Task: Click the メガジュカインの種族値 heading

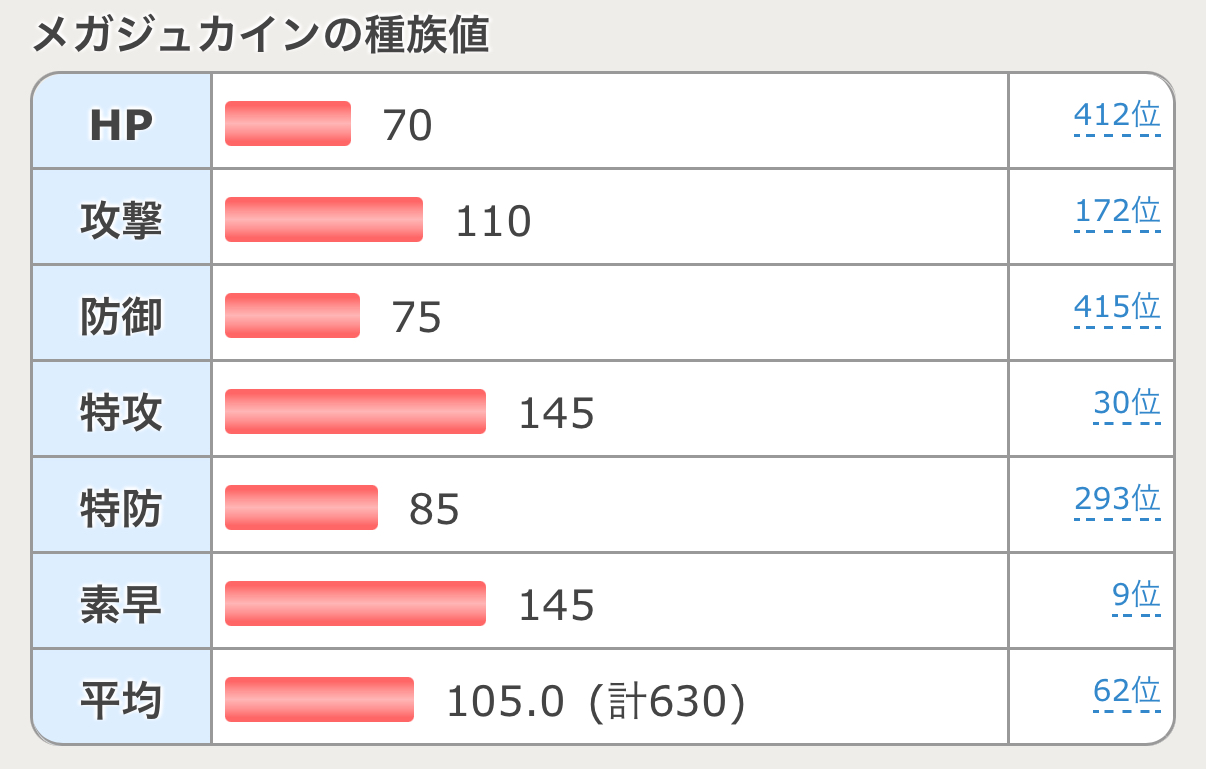Action: [260, 36]
